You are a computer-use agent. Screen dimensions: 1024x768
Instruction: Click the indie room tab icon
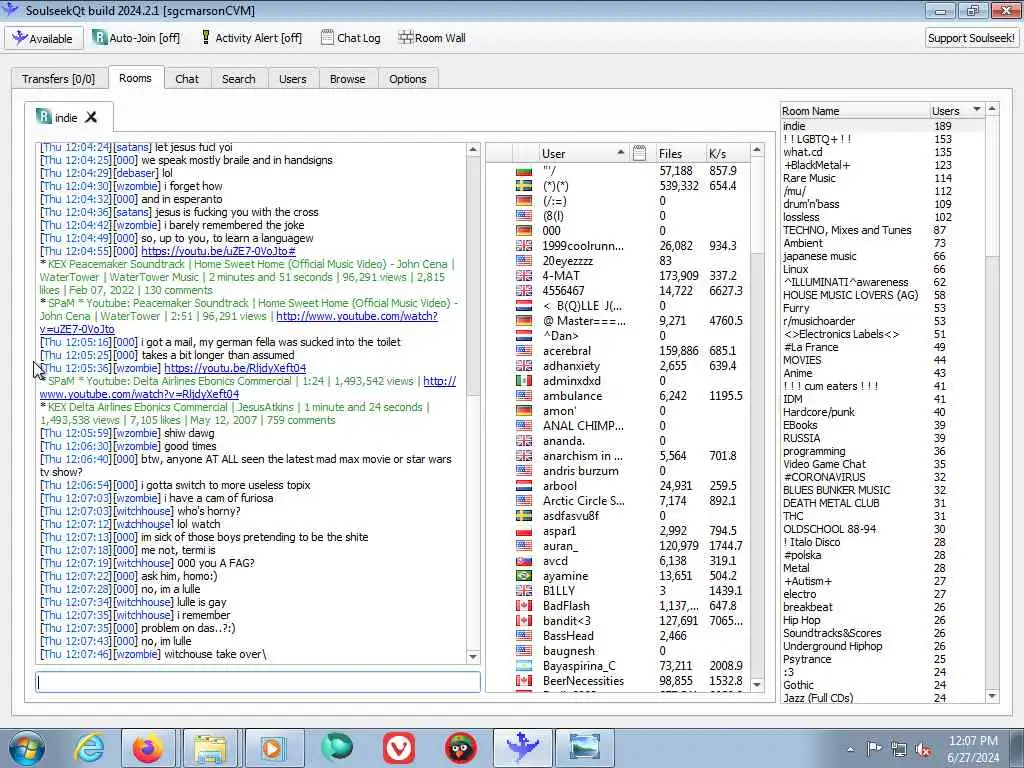coord(44,117)
